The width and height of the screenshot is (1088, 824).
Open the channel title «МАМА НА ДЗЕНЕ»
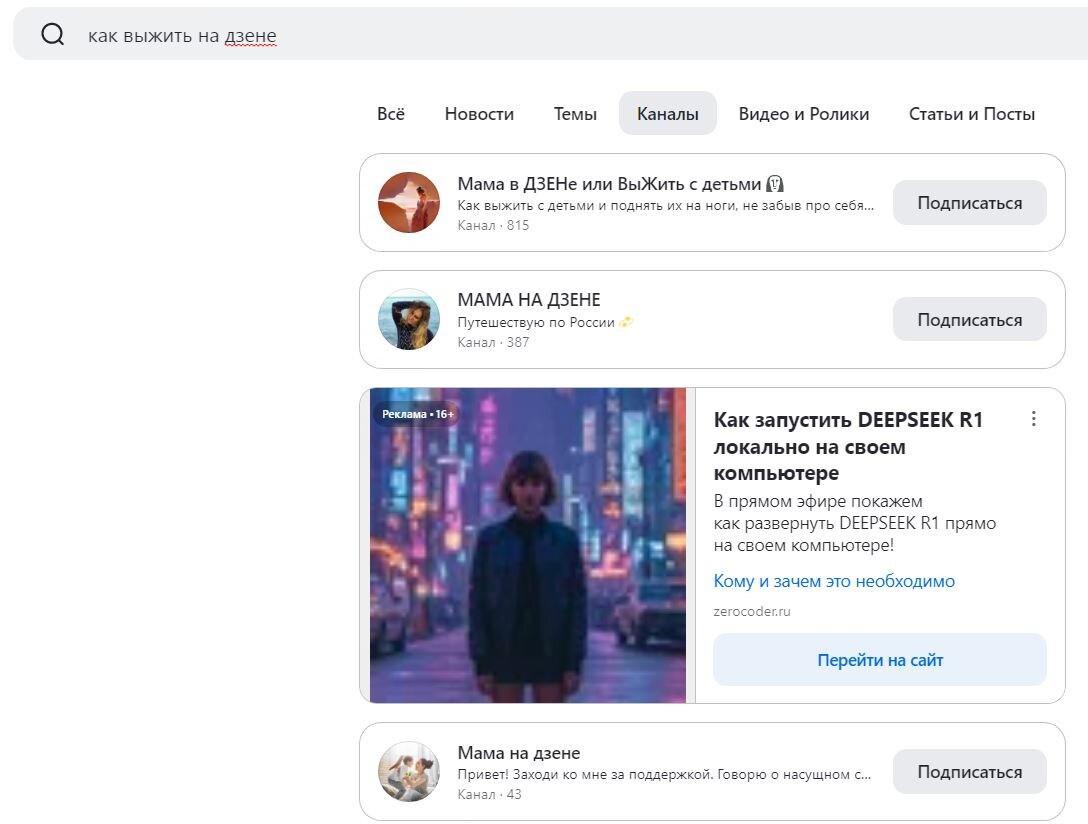[529, 299]
